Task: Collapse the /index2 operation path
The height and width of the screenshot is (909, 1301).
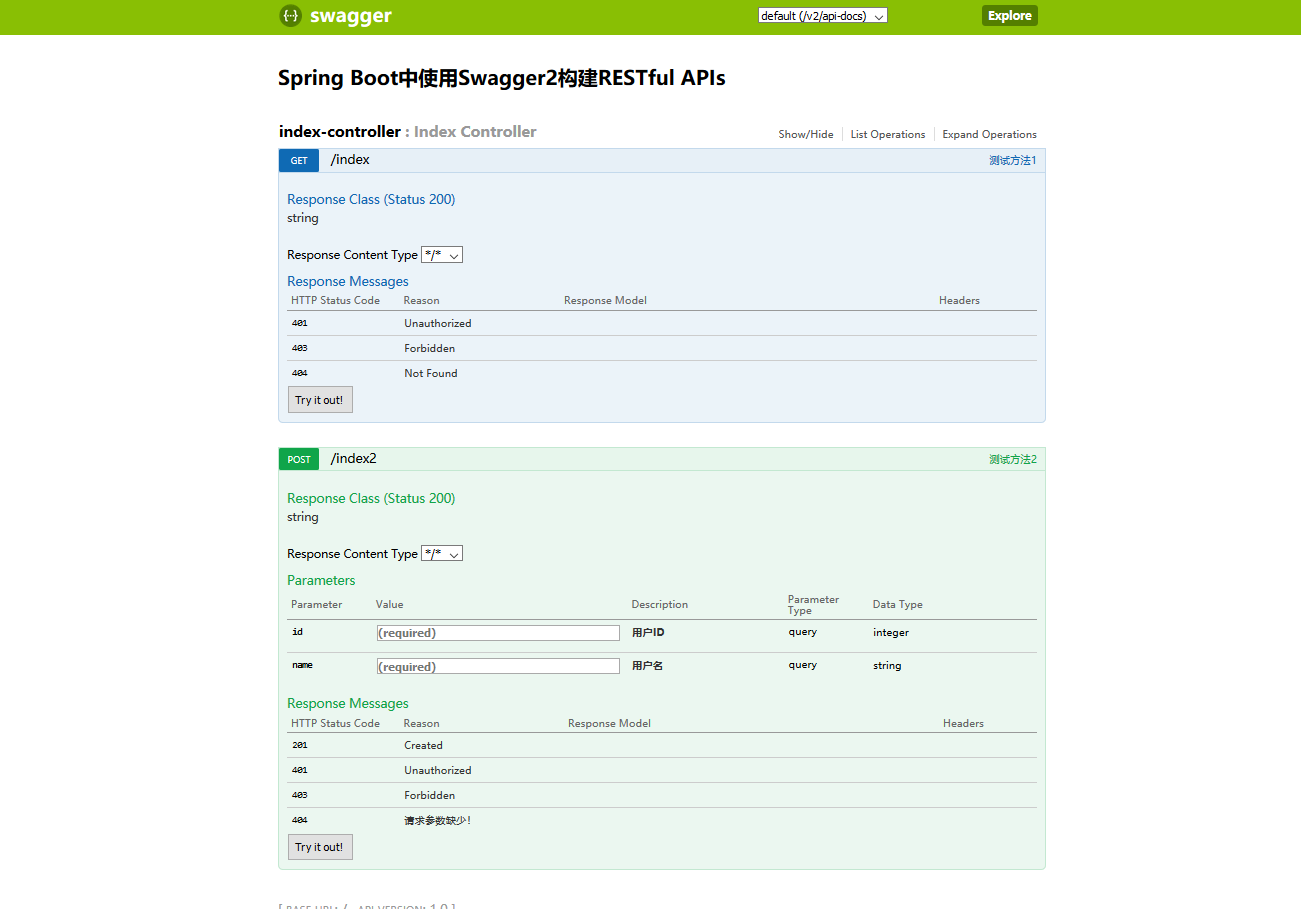Action: [354, 459]
